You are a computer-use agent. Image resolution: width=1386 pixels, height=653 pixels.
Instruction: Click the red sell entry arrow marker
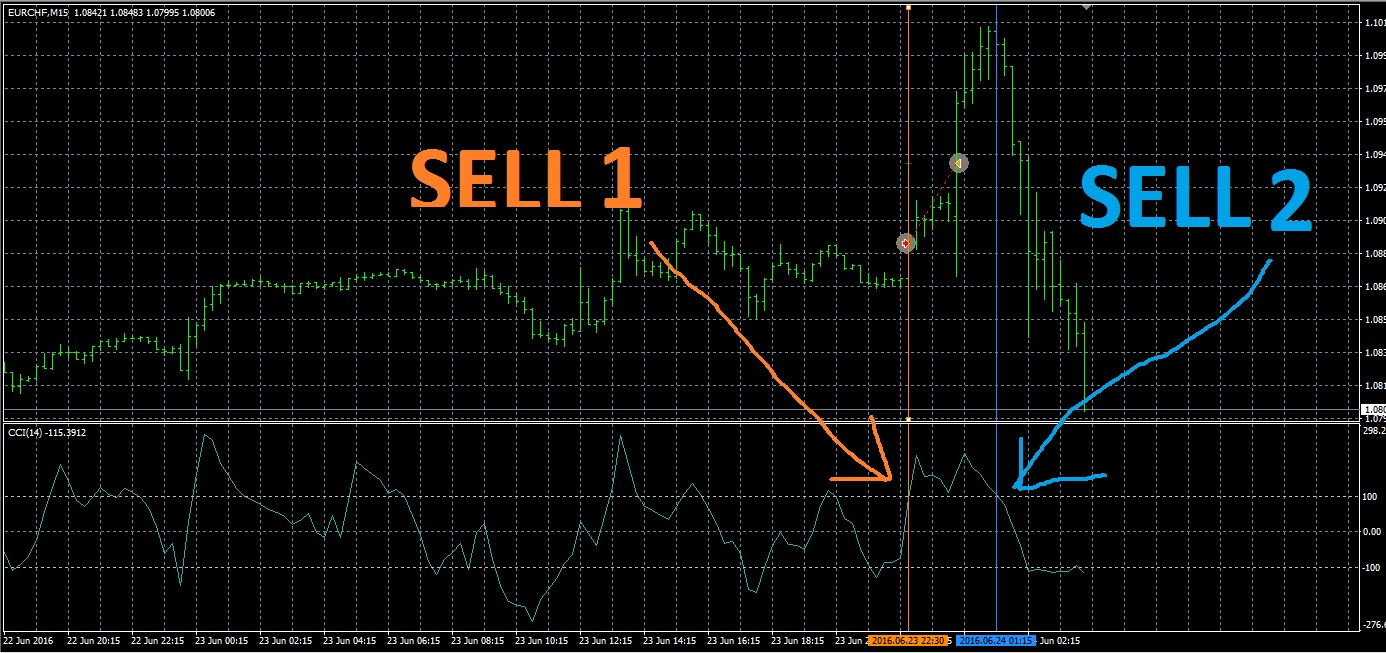(906, 242)
